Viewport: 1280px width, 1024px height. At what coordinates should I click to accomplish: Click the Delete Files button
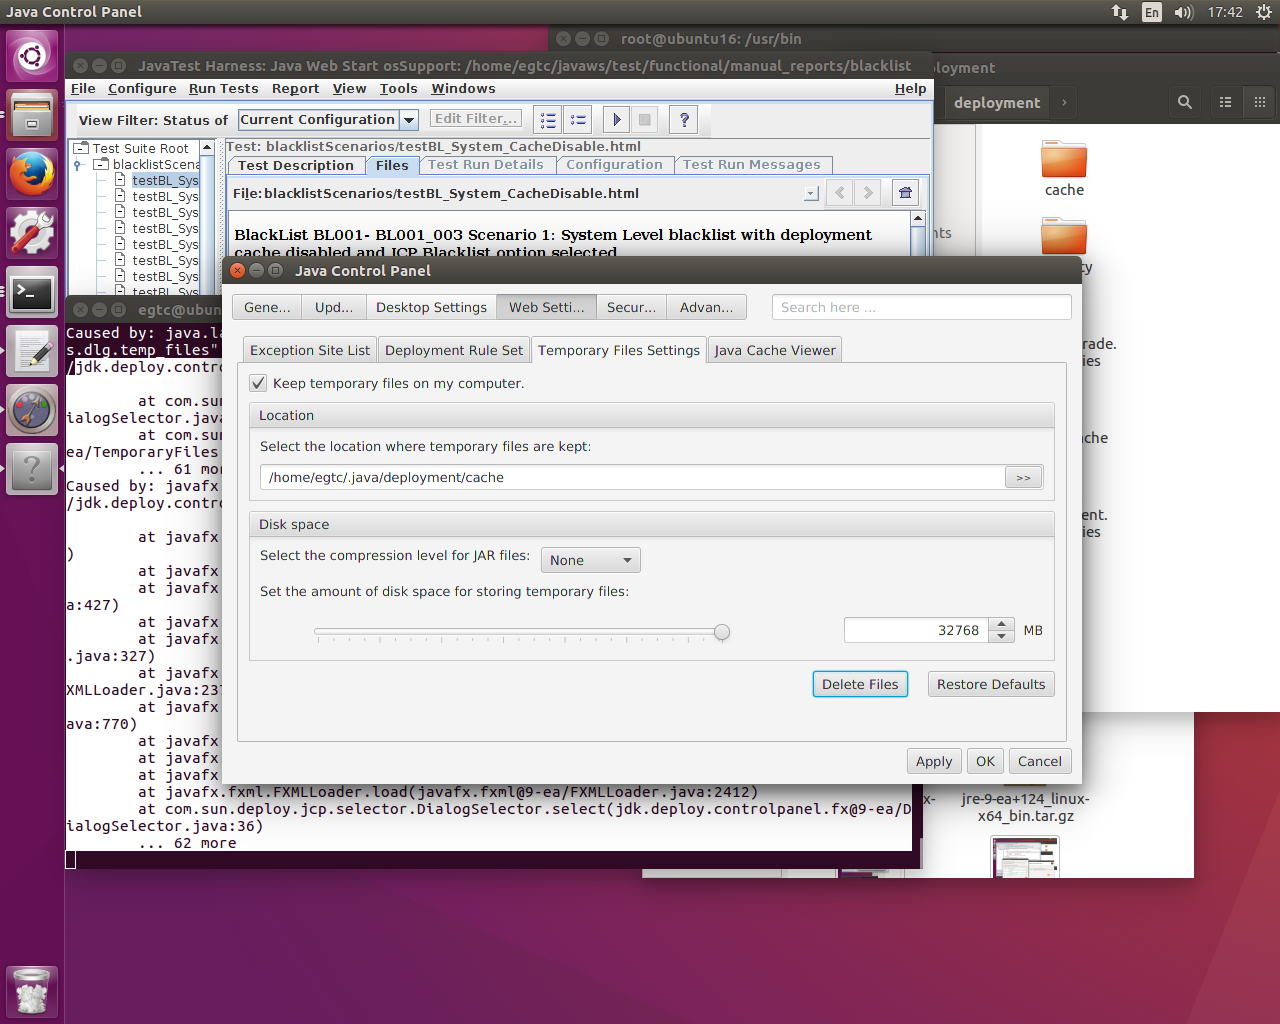tap(860, 684)
